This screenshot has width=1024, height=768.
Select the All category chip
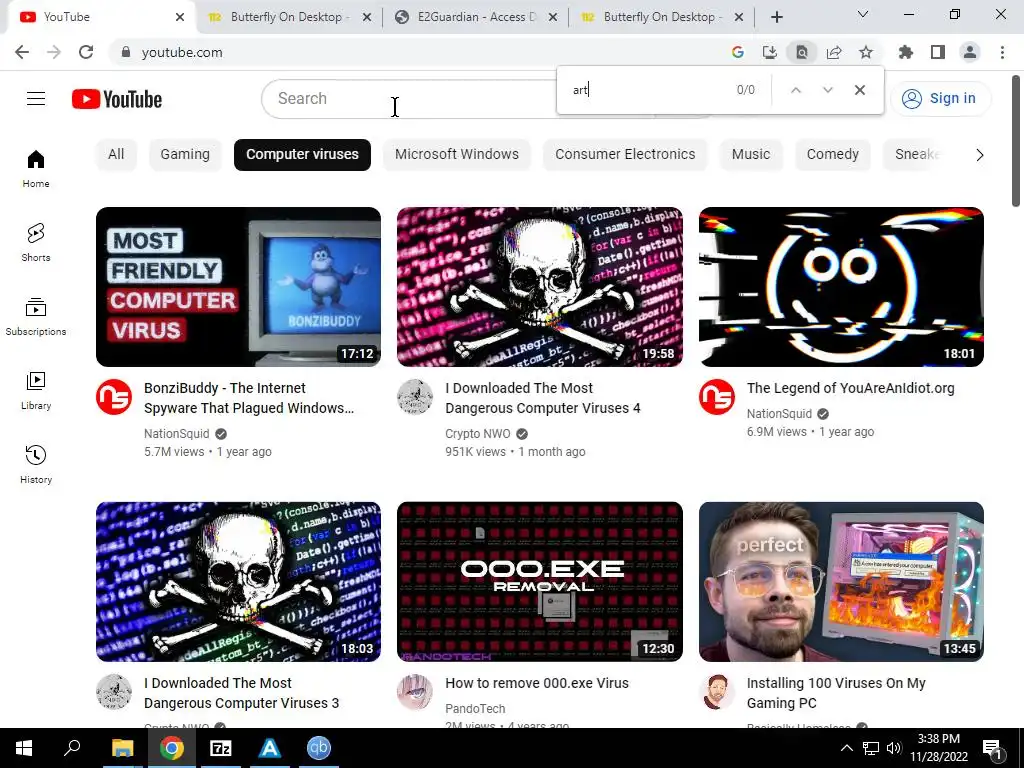coord(116,155)
